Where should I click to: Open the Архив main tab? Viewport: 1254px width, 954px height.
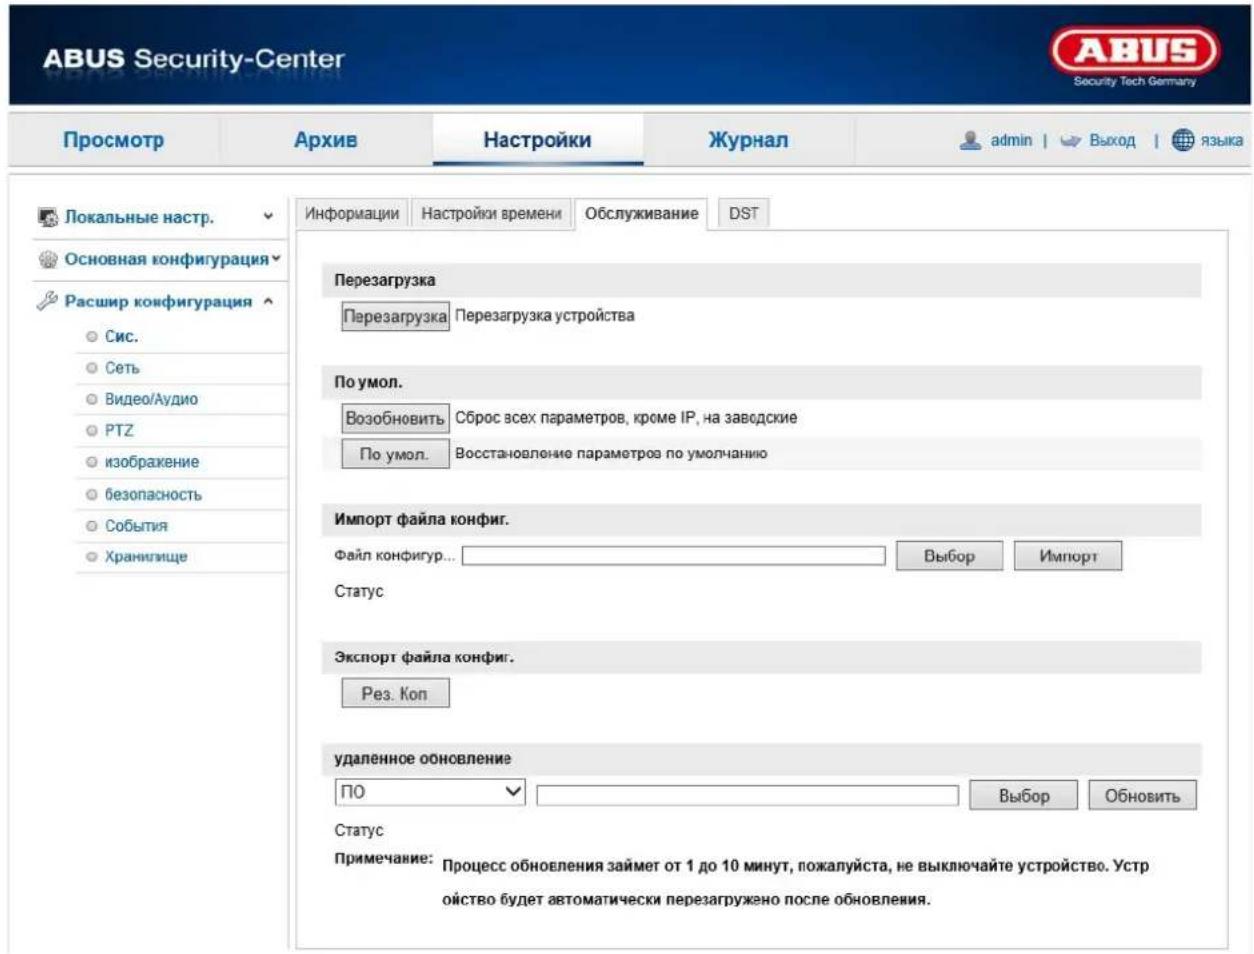pyautogui.click(x=325, y=140)
